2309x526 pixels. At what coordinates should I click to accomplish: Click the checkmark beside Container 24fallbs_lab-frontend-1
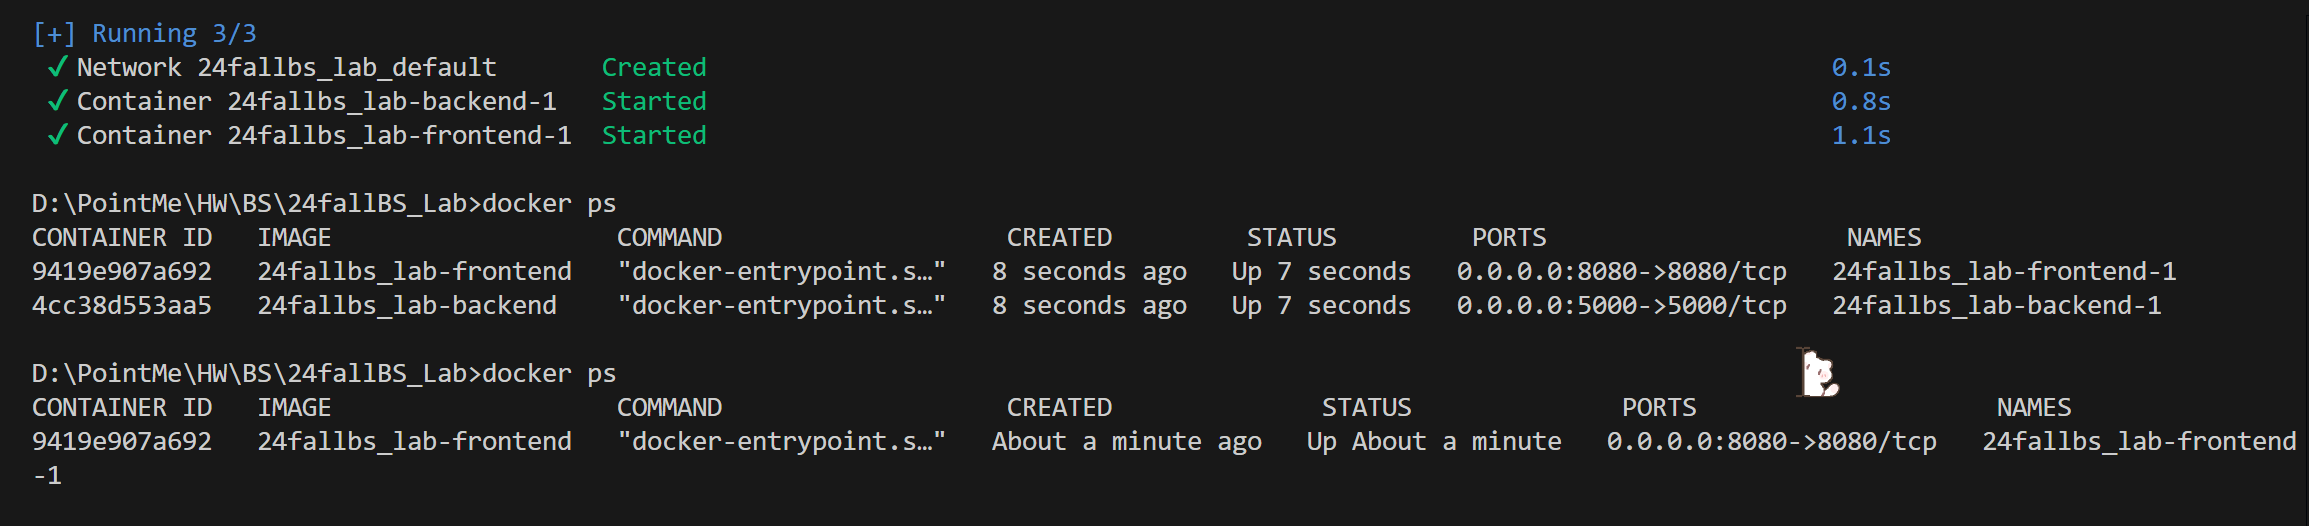[x=57, y=135]
